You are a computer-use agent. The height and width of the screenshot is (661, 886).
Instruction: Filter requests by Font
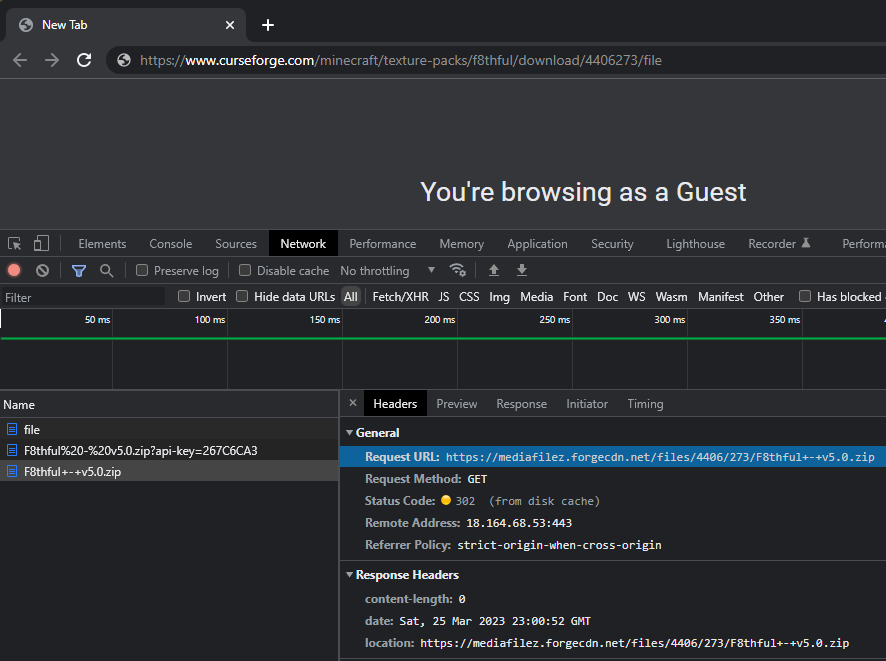pos(575,297)
